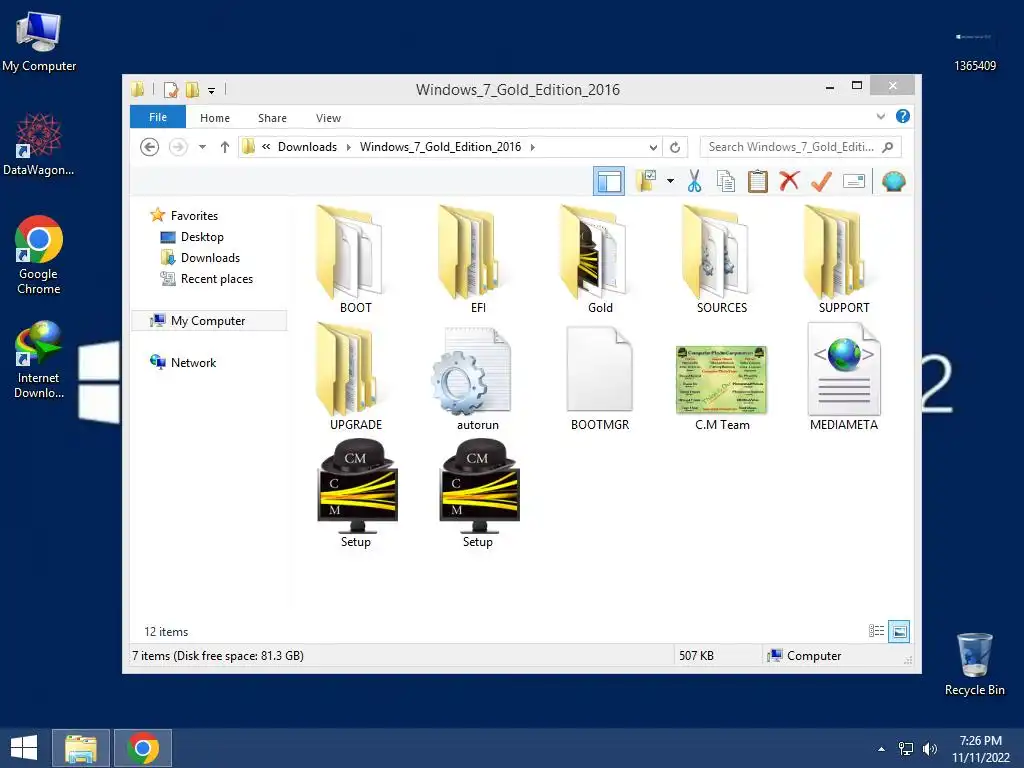Open the DataWagon desktop shortcut
1024x768 pixels.
[x=39, y=144]
